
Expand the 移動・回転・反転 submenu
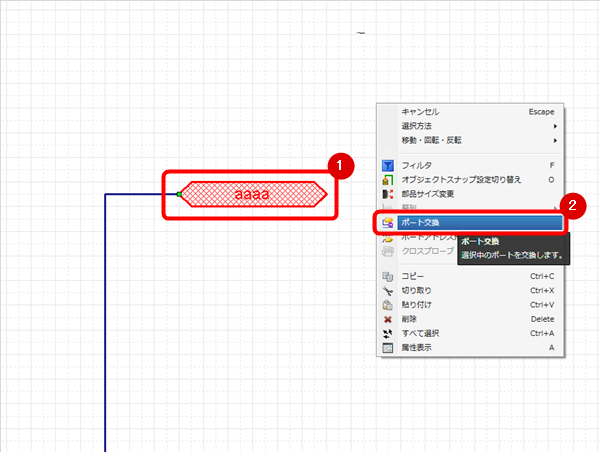point(471,140)
